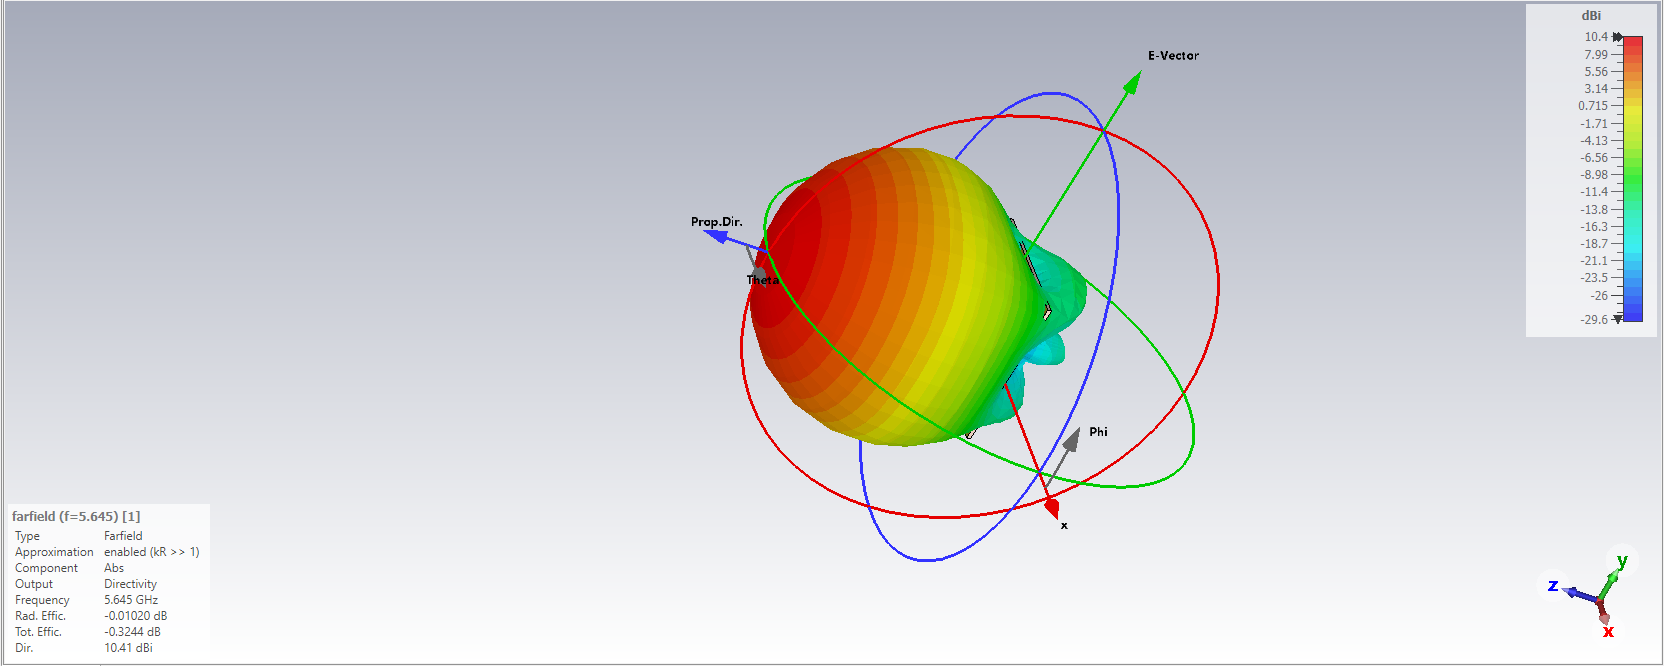The width and height of the screenshot is (1664, 666).
Task: Click the Dir. value '10.41 dBi'
Action: tap(128, 648)
